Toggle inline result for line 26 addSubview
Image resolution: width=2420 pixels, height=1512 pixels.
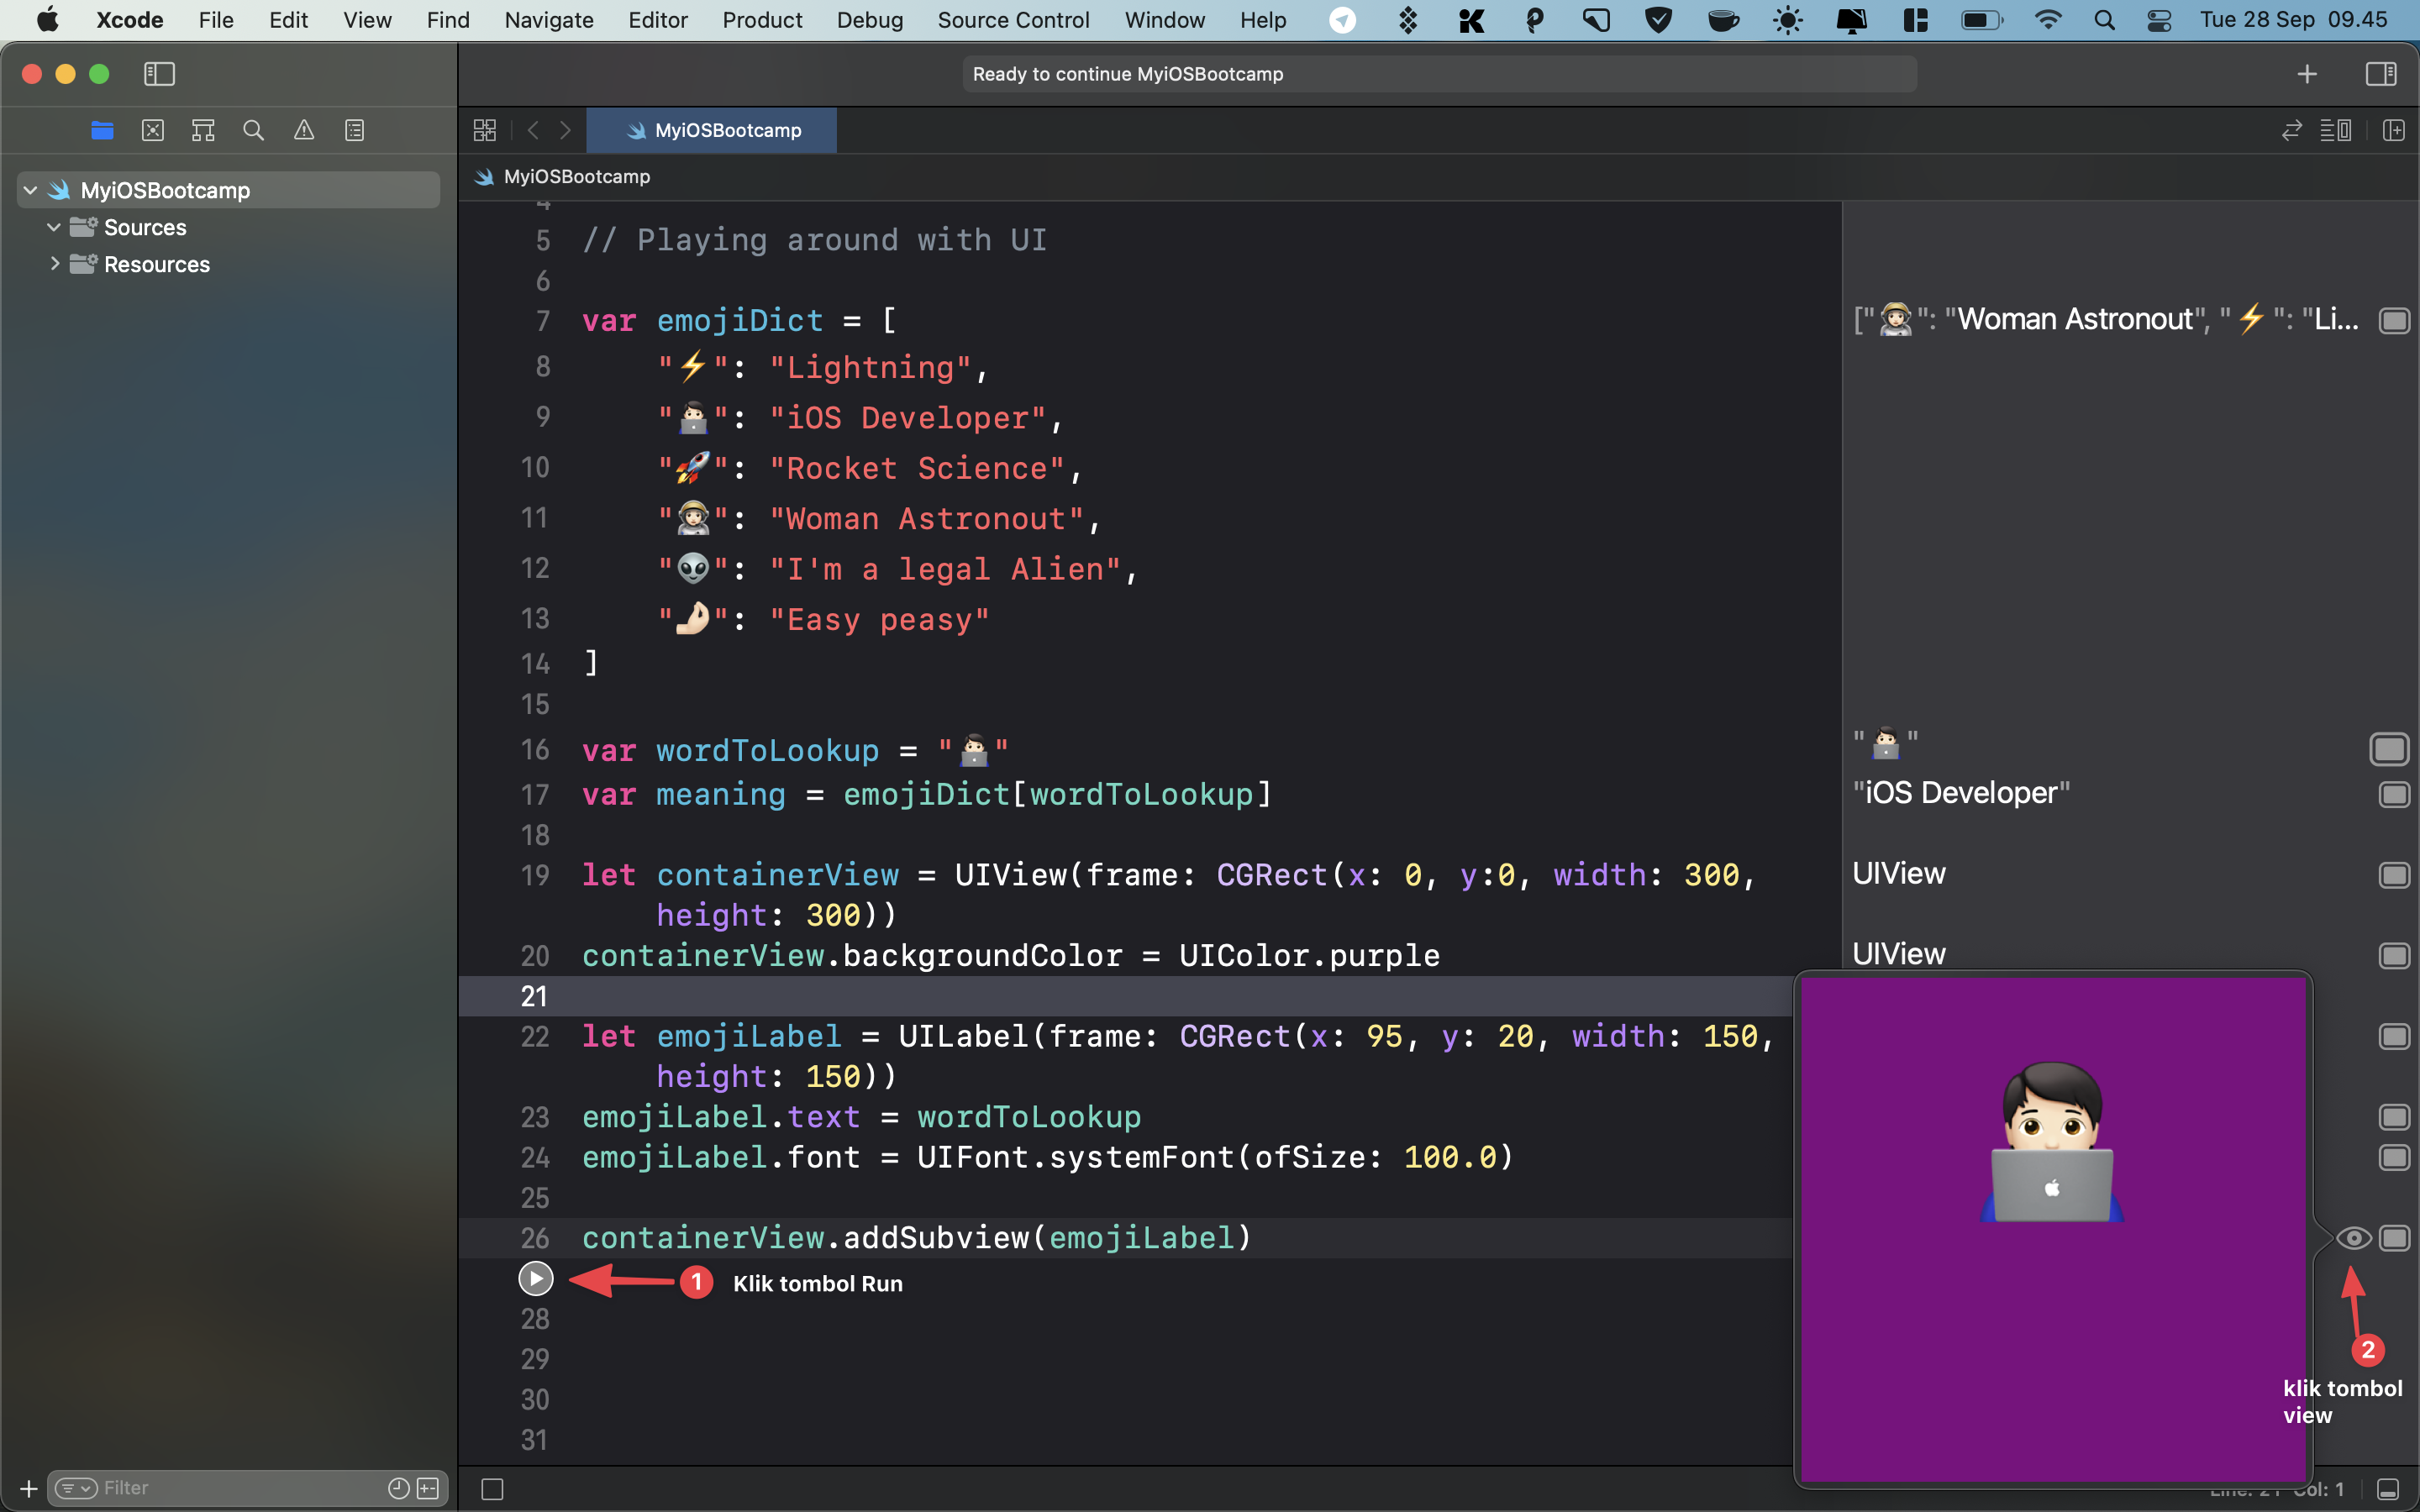pos(2394,1238)
